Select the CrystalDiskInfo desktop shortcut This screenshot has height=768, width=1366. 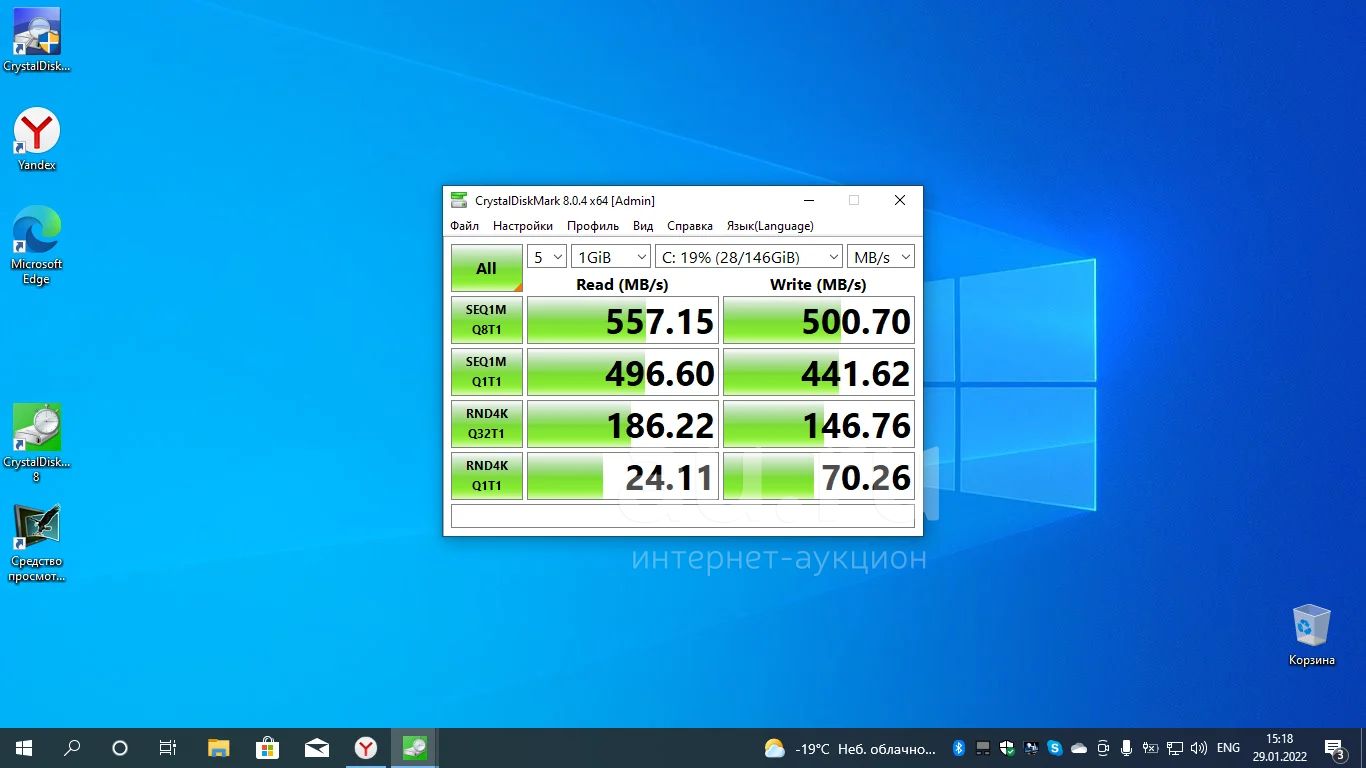coord(37,40)
